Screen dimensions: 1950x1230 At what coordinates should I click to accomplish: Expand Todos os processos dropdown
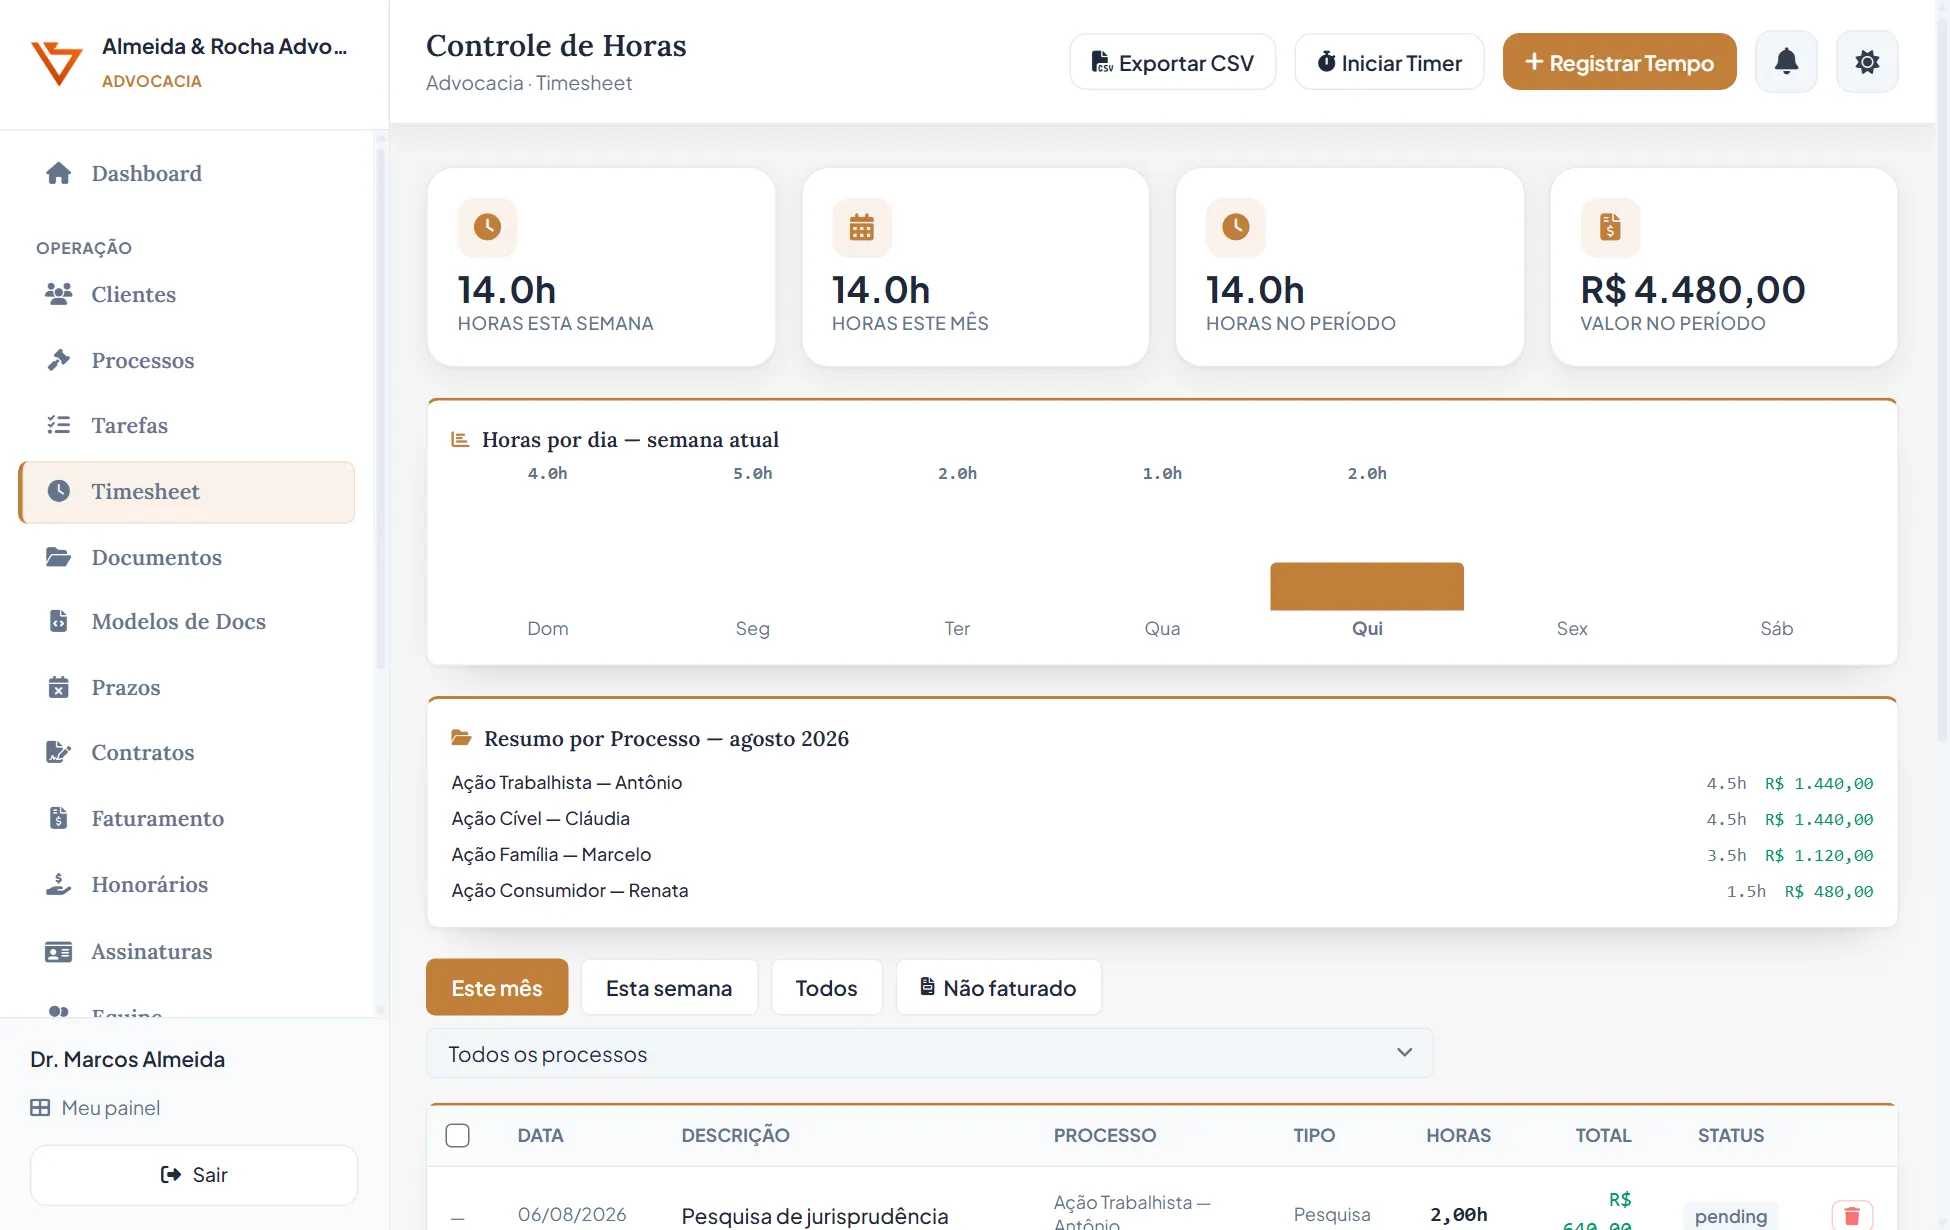(929, 1054)
